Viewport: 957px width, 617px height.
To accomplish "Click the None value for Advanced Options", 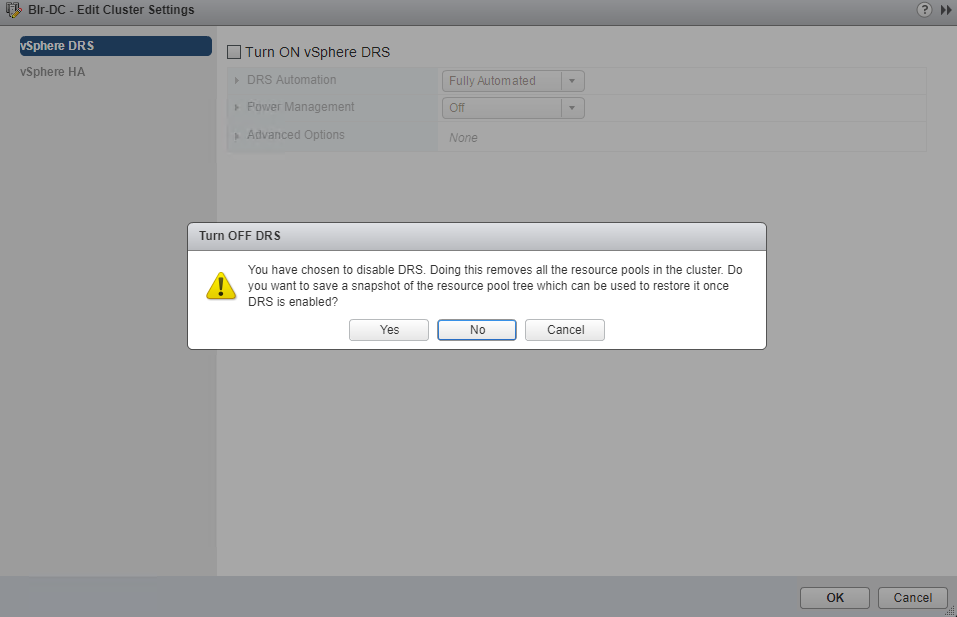I will pos(463,138).
